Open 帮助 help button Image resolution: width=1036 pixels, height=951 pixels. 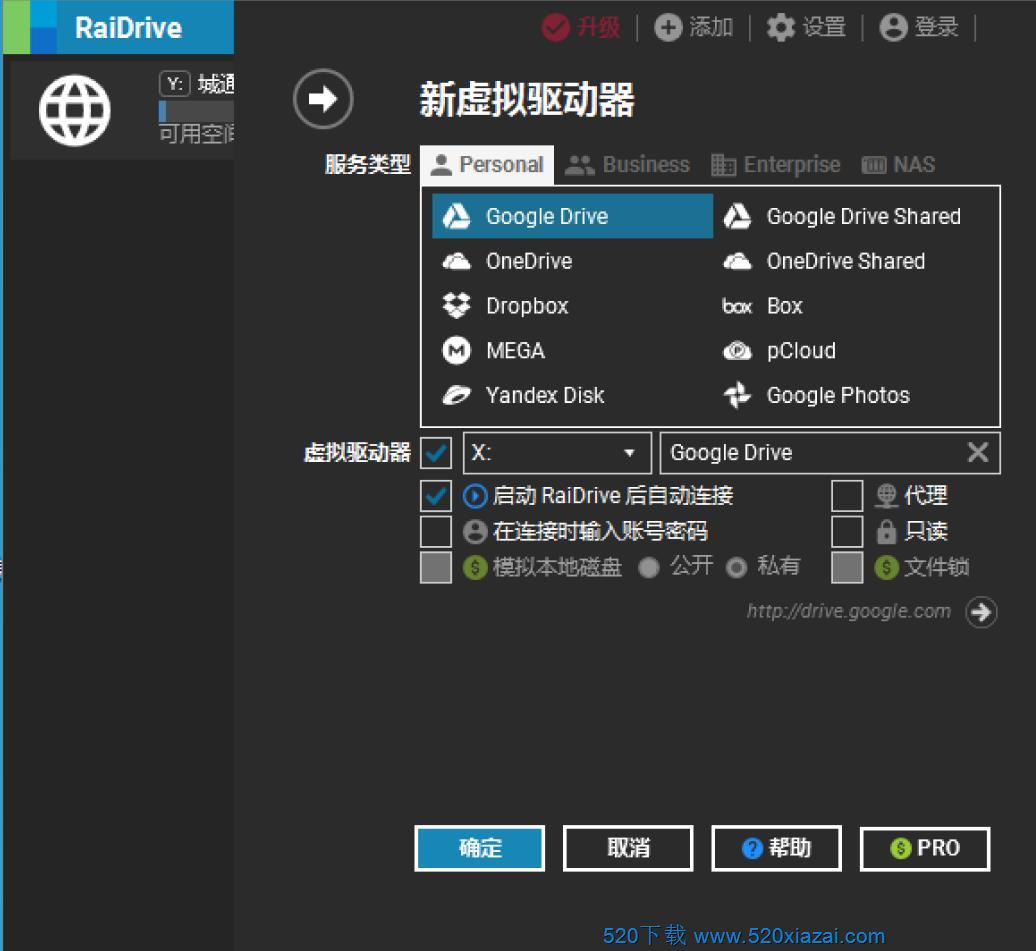pyautogui.click(x=776, y=849)
